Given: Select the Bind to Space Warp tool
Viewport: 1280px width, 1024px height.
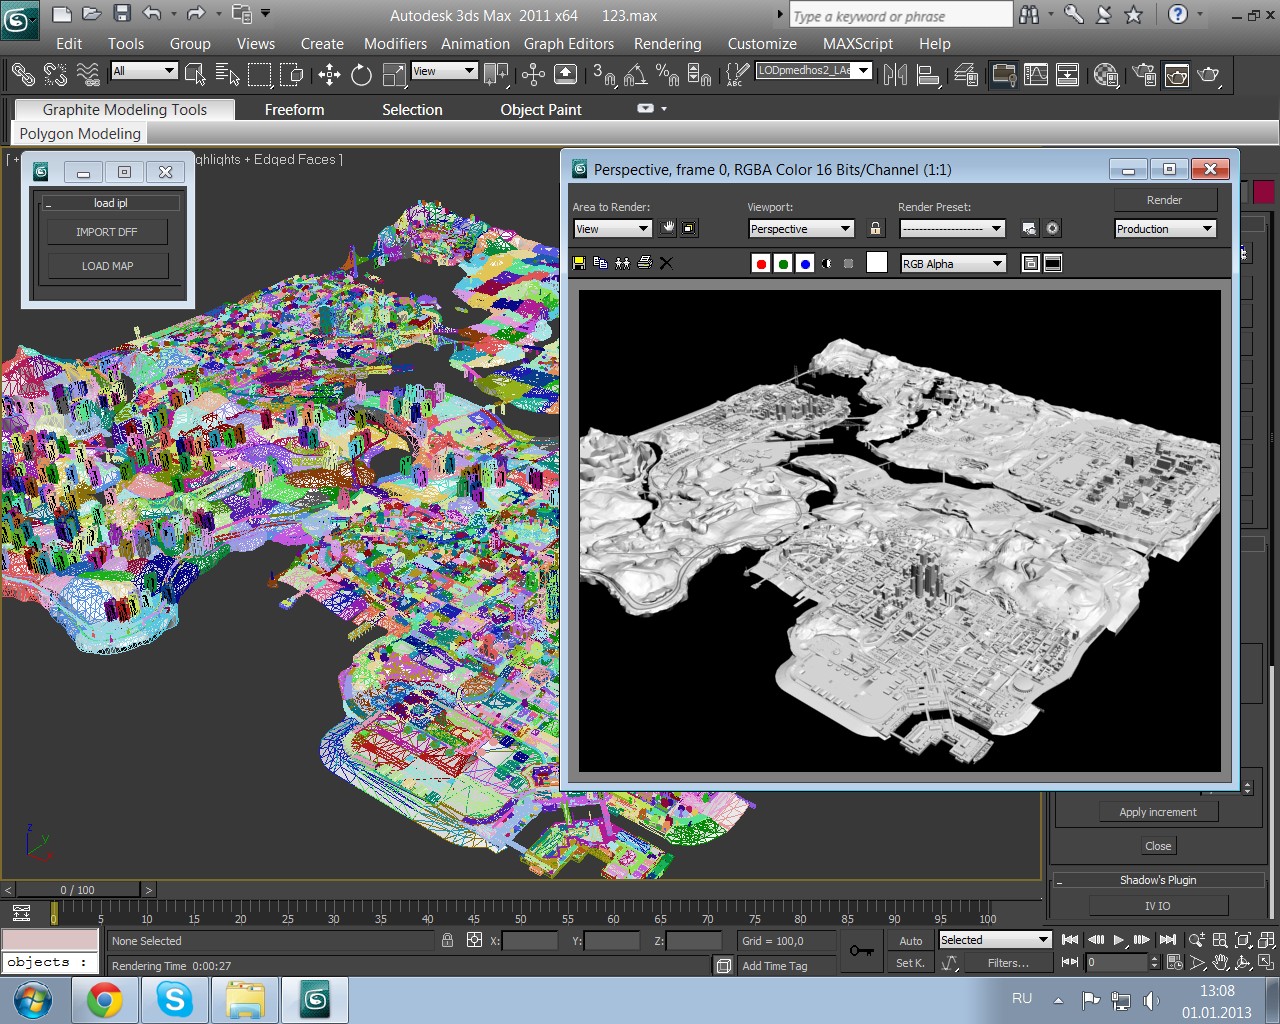Looking at the screenshot, I should 89,74.
